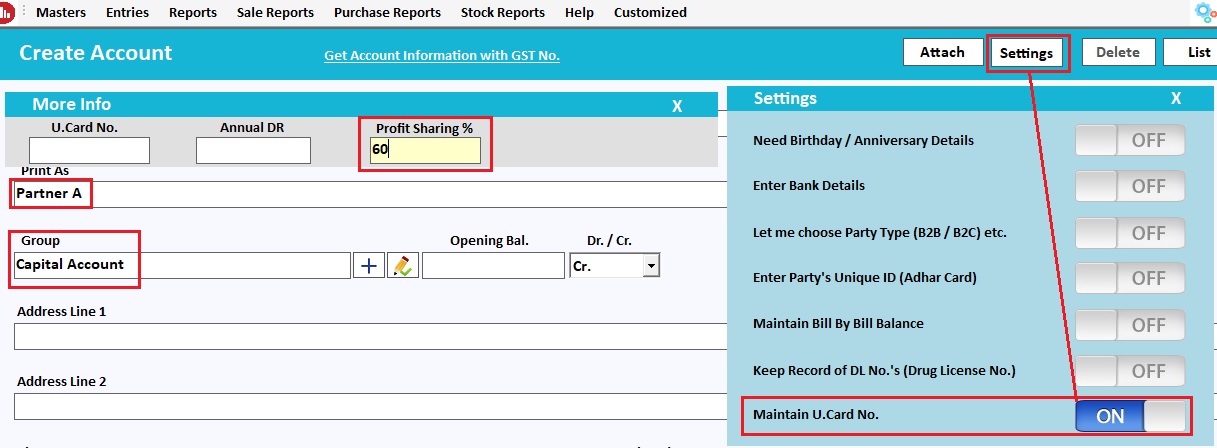The image size is (1217, 448).
Task: Click the pencil edit icon beside Group
Action: pos(402,265)
